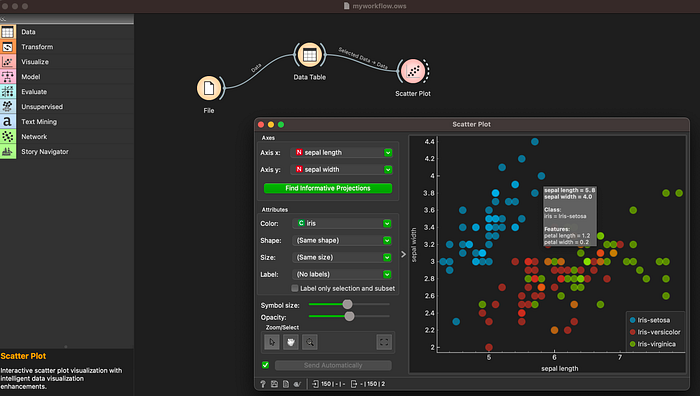Open the Axis y sepal width dropdown

tap(342, 170)
